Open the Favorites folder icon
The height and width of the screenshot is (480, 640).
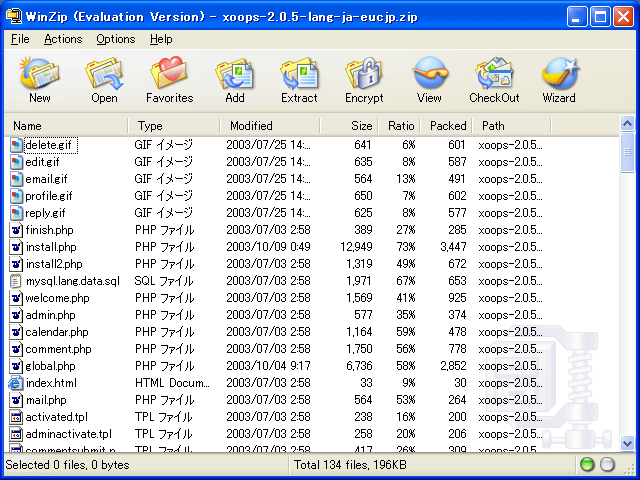click(169, 73)
